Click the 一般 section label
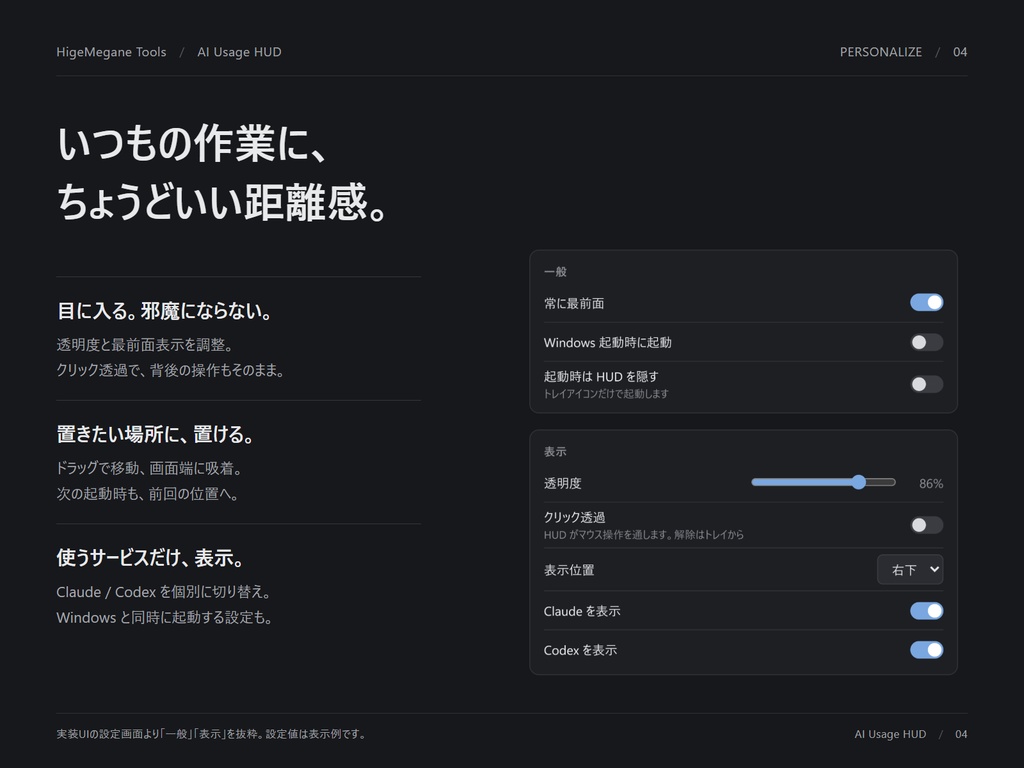The image size is (1024, 768). point(555,272)
